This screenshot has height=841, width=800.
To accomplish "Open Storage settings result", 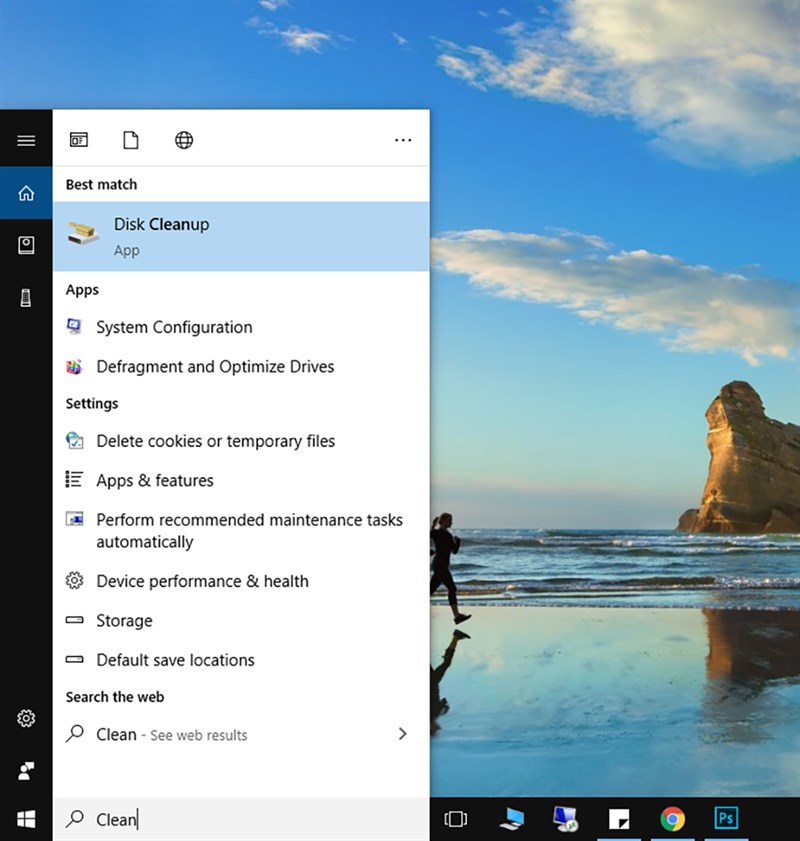I will pyautogui.click(x=241, y=621).
